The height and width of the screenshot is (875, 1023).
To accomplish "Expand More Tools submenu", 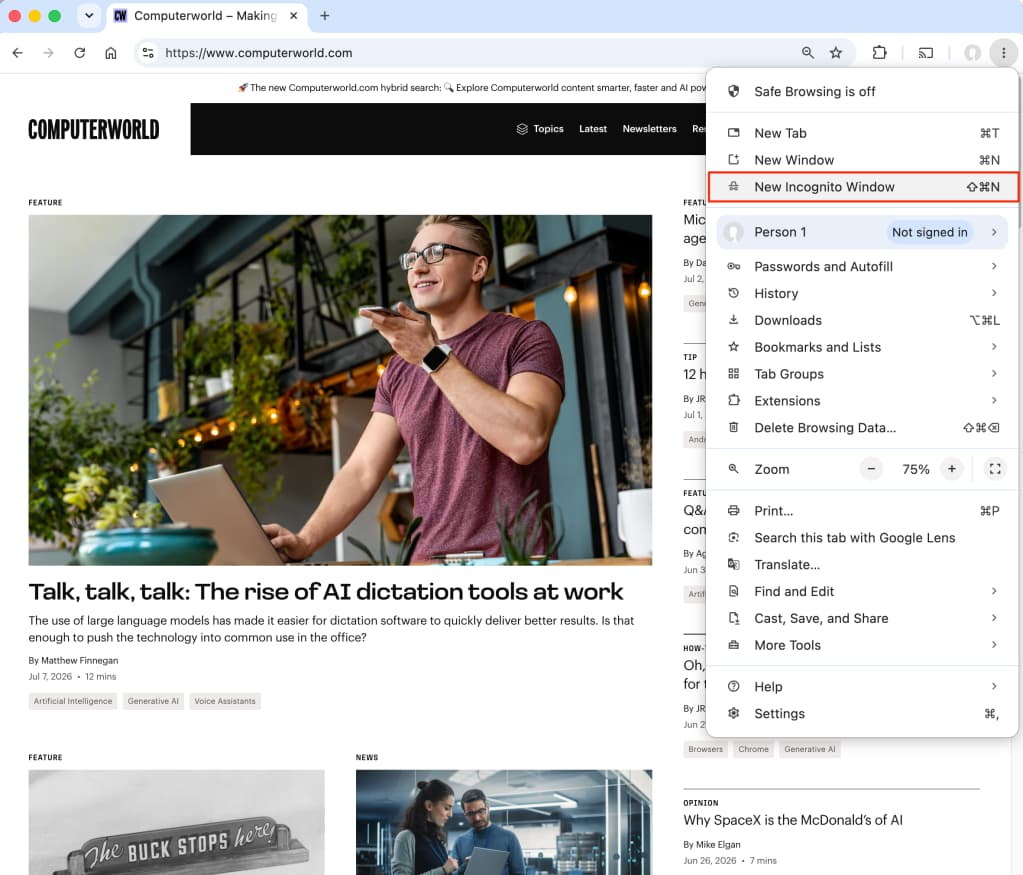I will 862,645.
